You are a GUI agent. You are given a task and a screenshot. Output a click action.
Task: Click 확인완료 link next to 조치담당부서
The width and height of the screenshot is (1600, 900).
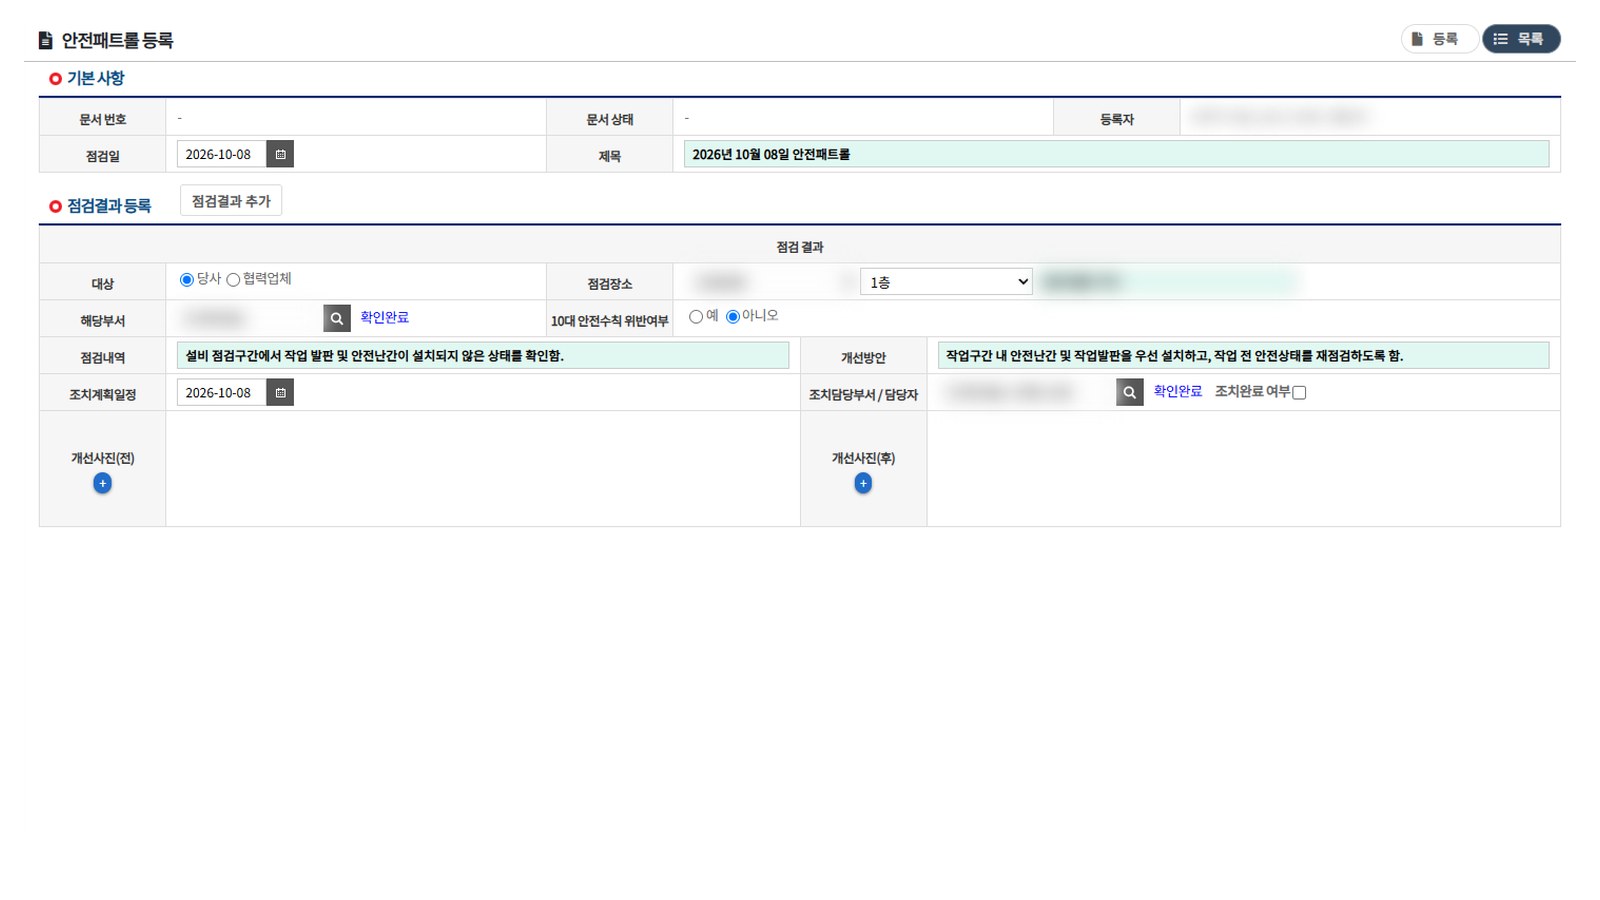(1178, 392)
